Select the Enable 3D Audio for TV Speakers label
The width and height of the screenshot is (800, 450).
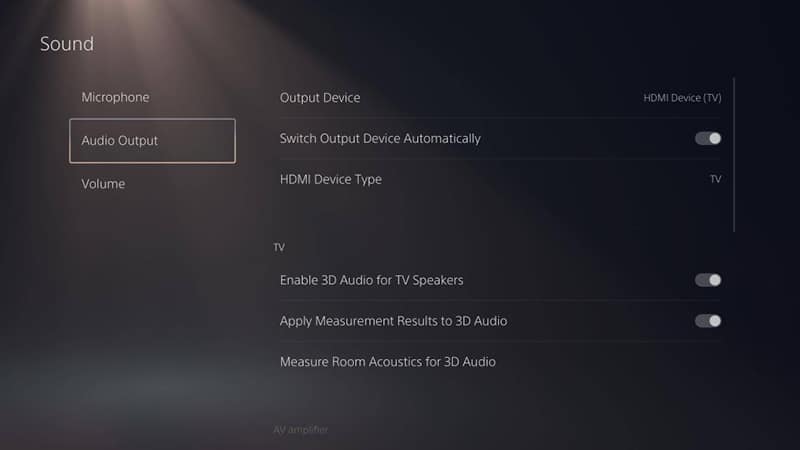pos(371,280)
